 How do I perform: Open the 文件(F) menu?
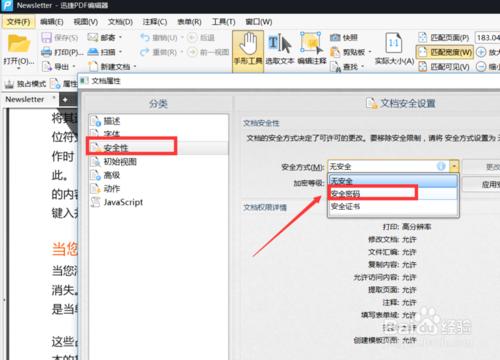18,22
